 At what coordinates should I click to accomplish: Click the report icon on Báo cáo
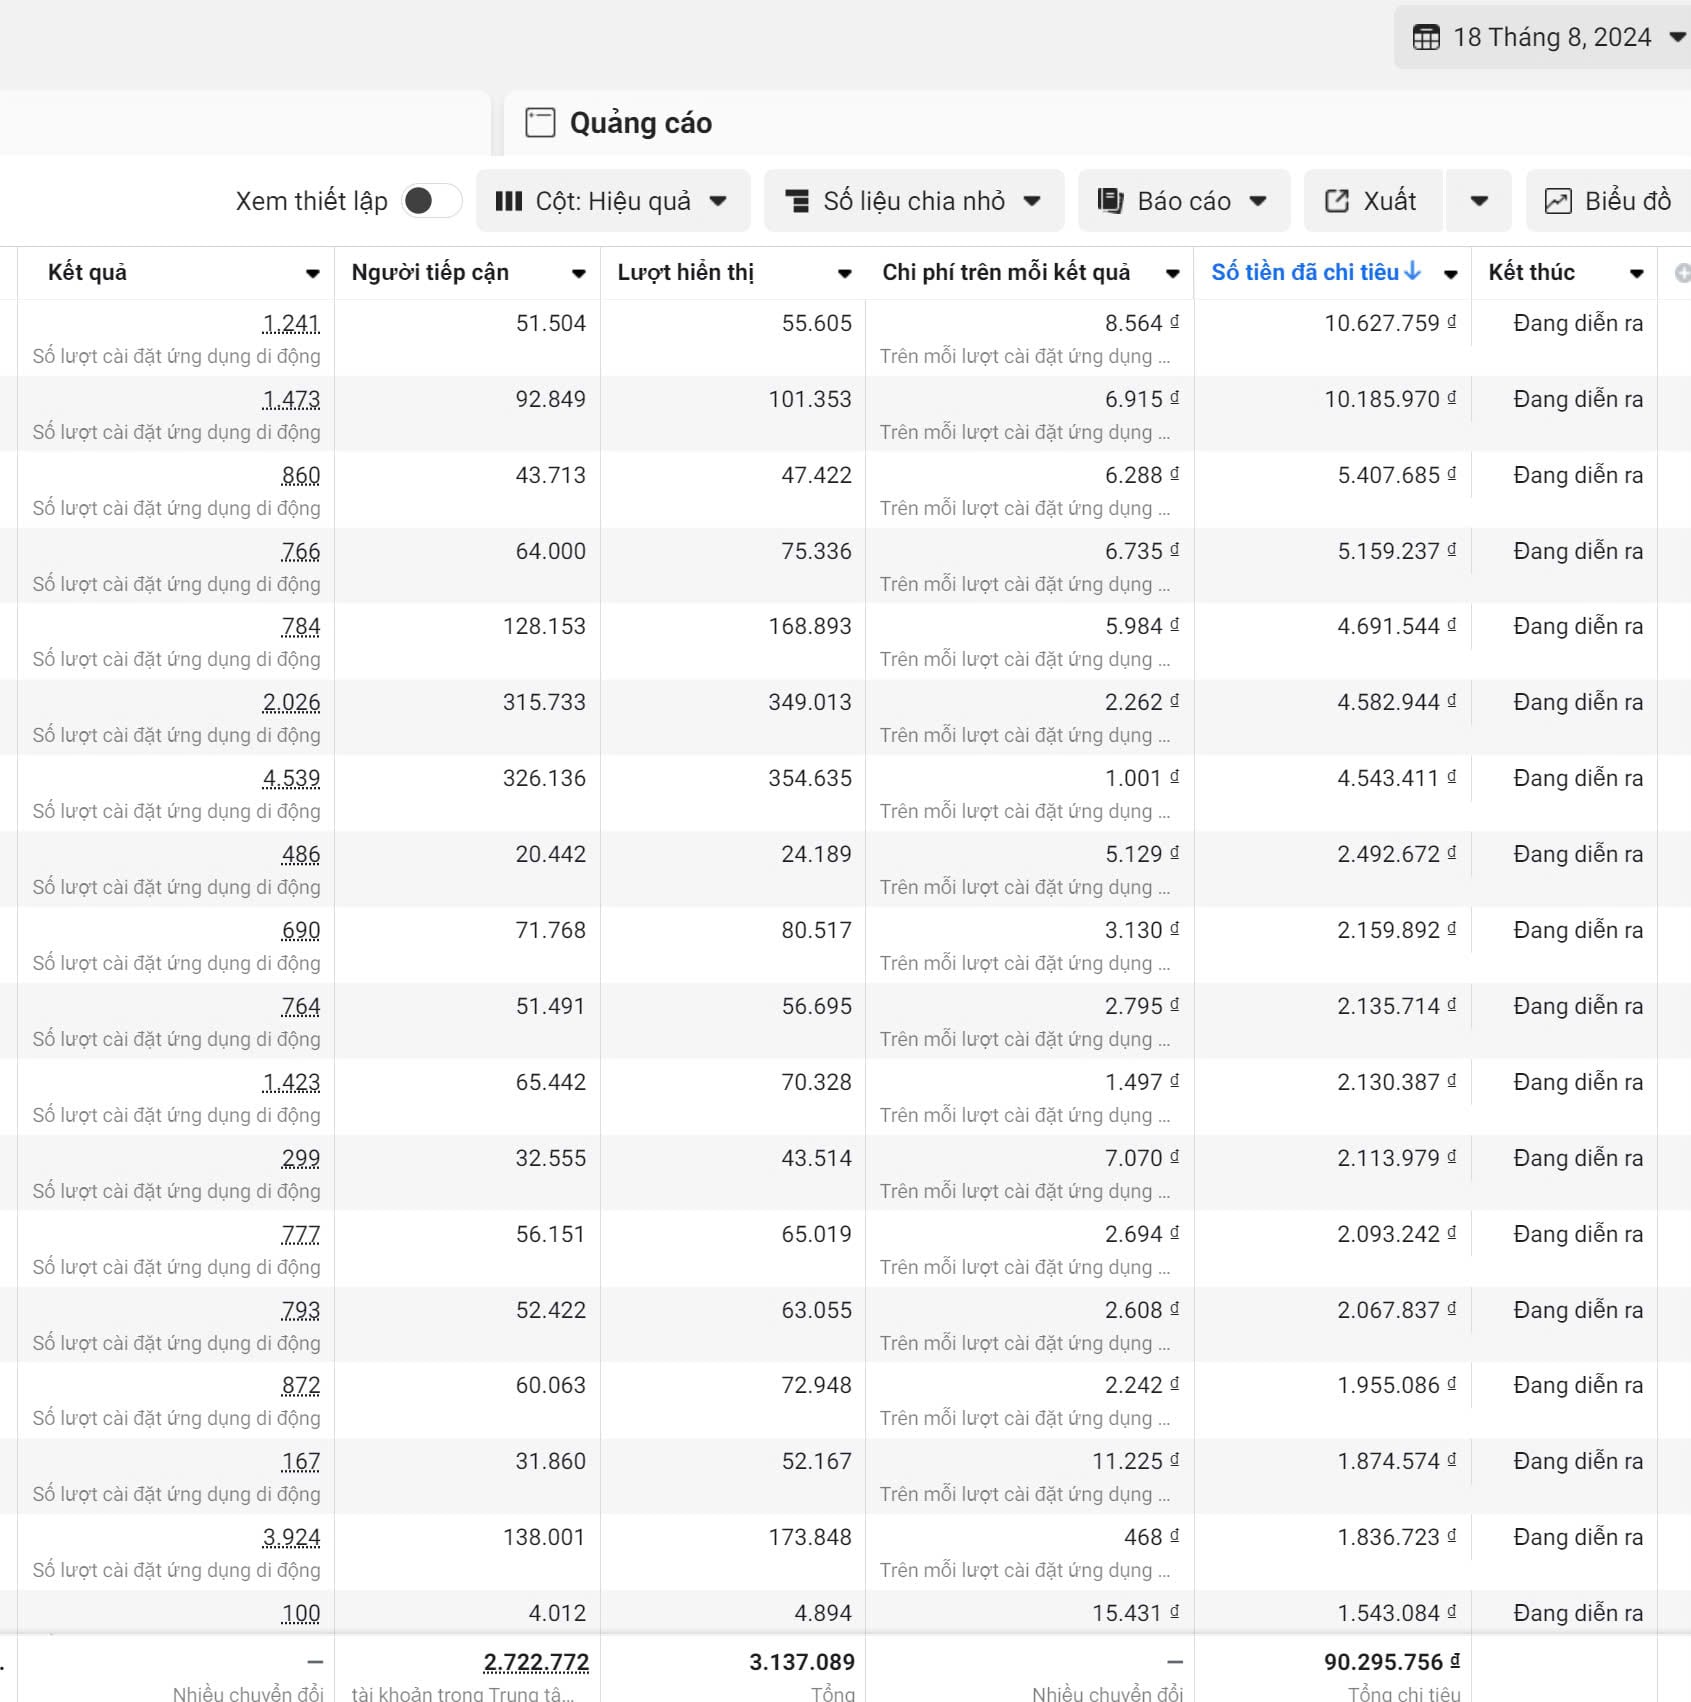tap(1110, 201)
